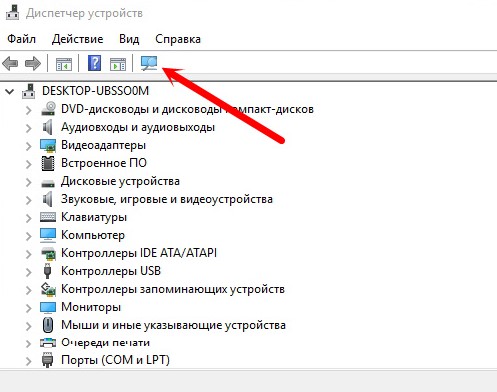Select the Встроенное ПО label
The height and width of the screenshot is (392, 497).
[104, 163]
